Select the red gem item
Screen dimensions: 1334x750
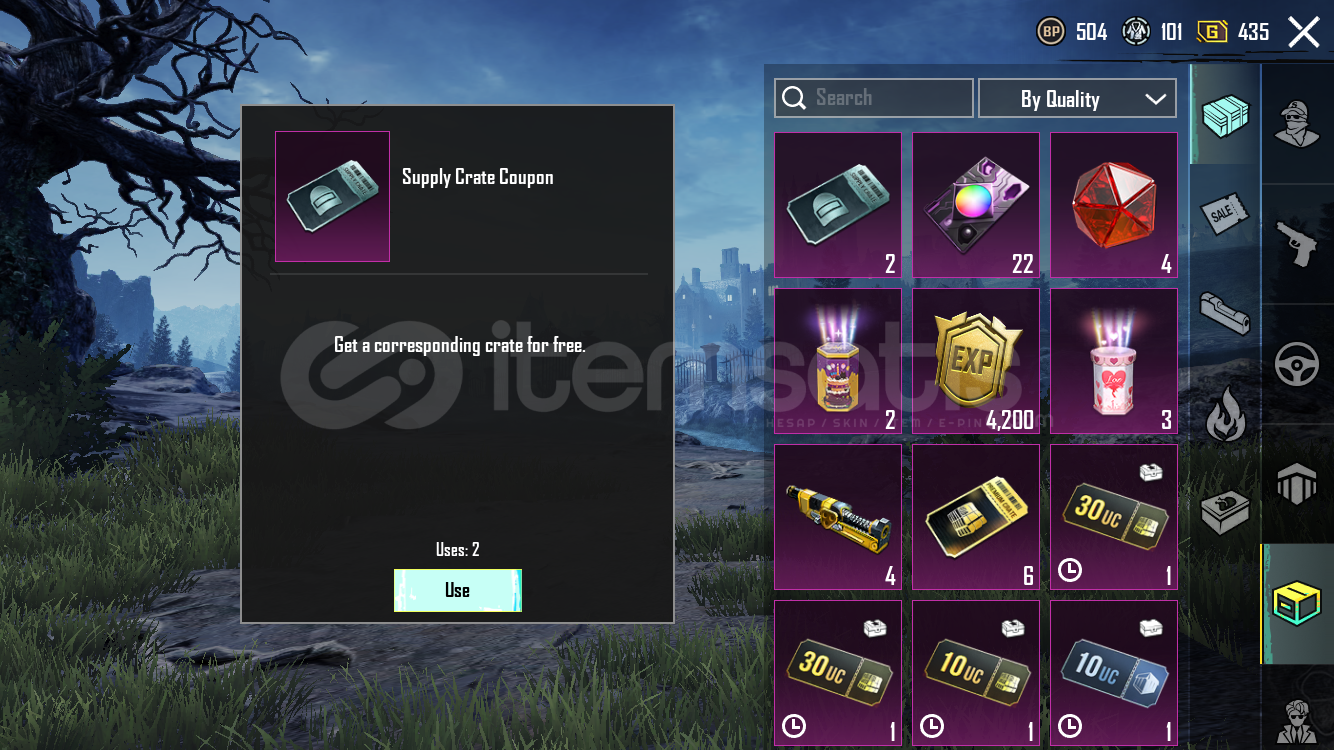tap(1114, 205)
